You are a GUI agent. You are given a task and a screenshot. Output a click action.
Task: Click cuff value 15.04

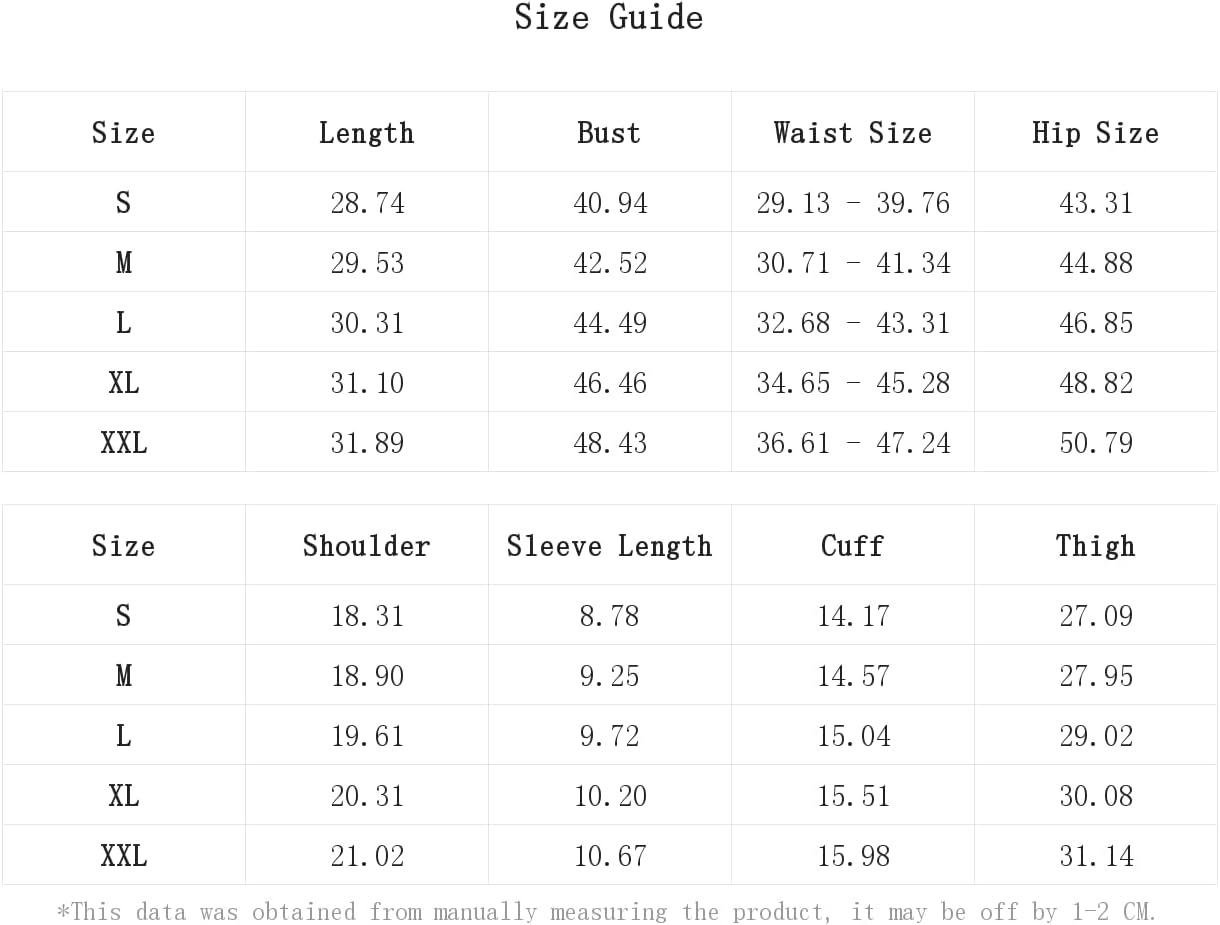point(853,736)
